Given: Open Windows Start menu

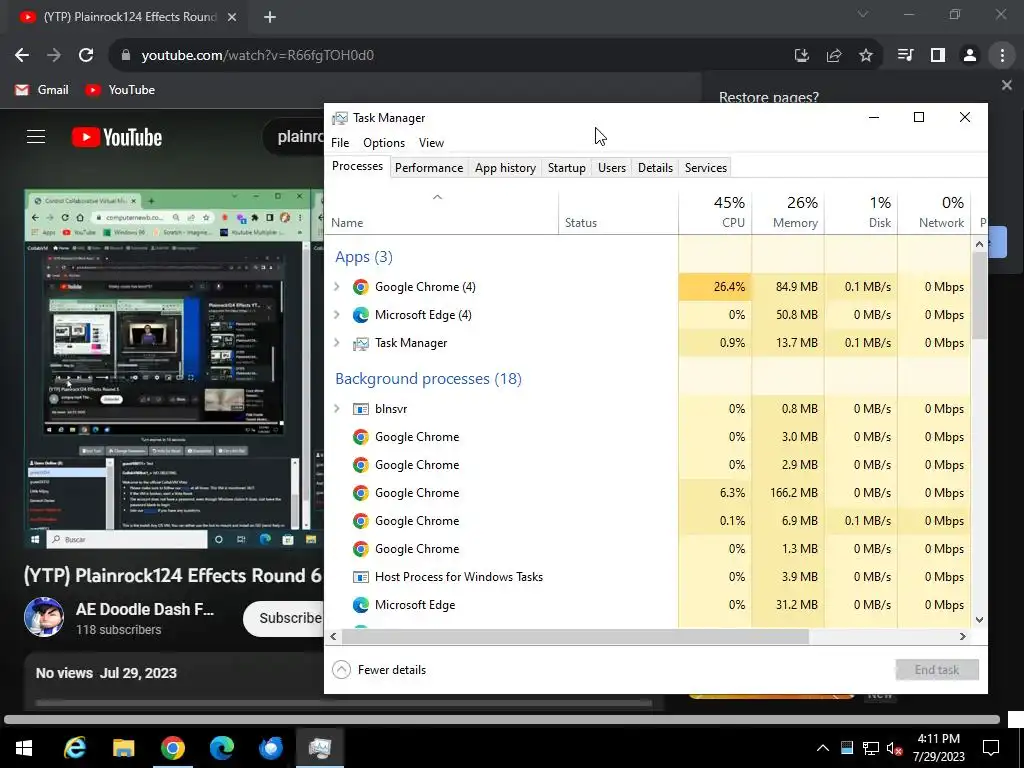Looking at the screenshot, I should pos(24,748).
